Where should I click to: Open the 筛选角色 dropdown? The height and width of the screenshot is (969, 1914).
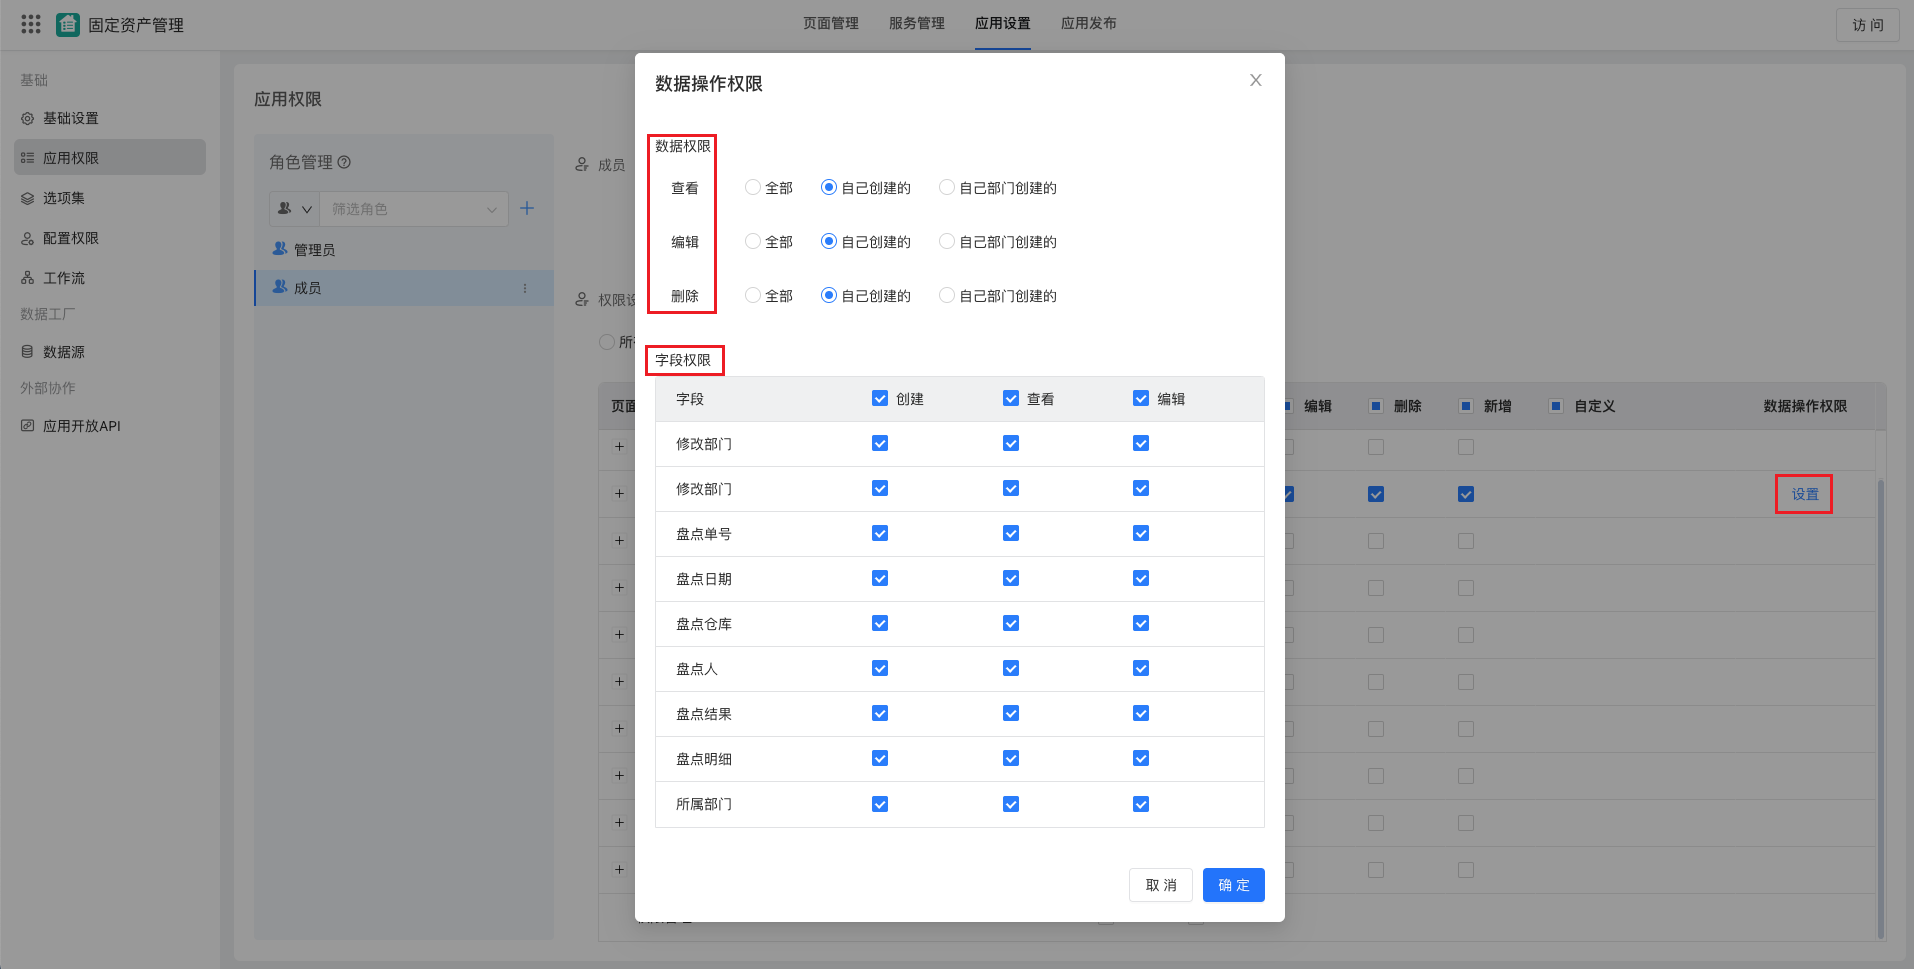coord(413,208)
